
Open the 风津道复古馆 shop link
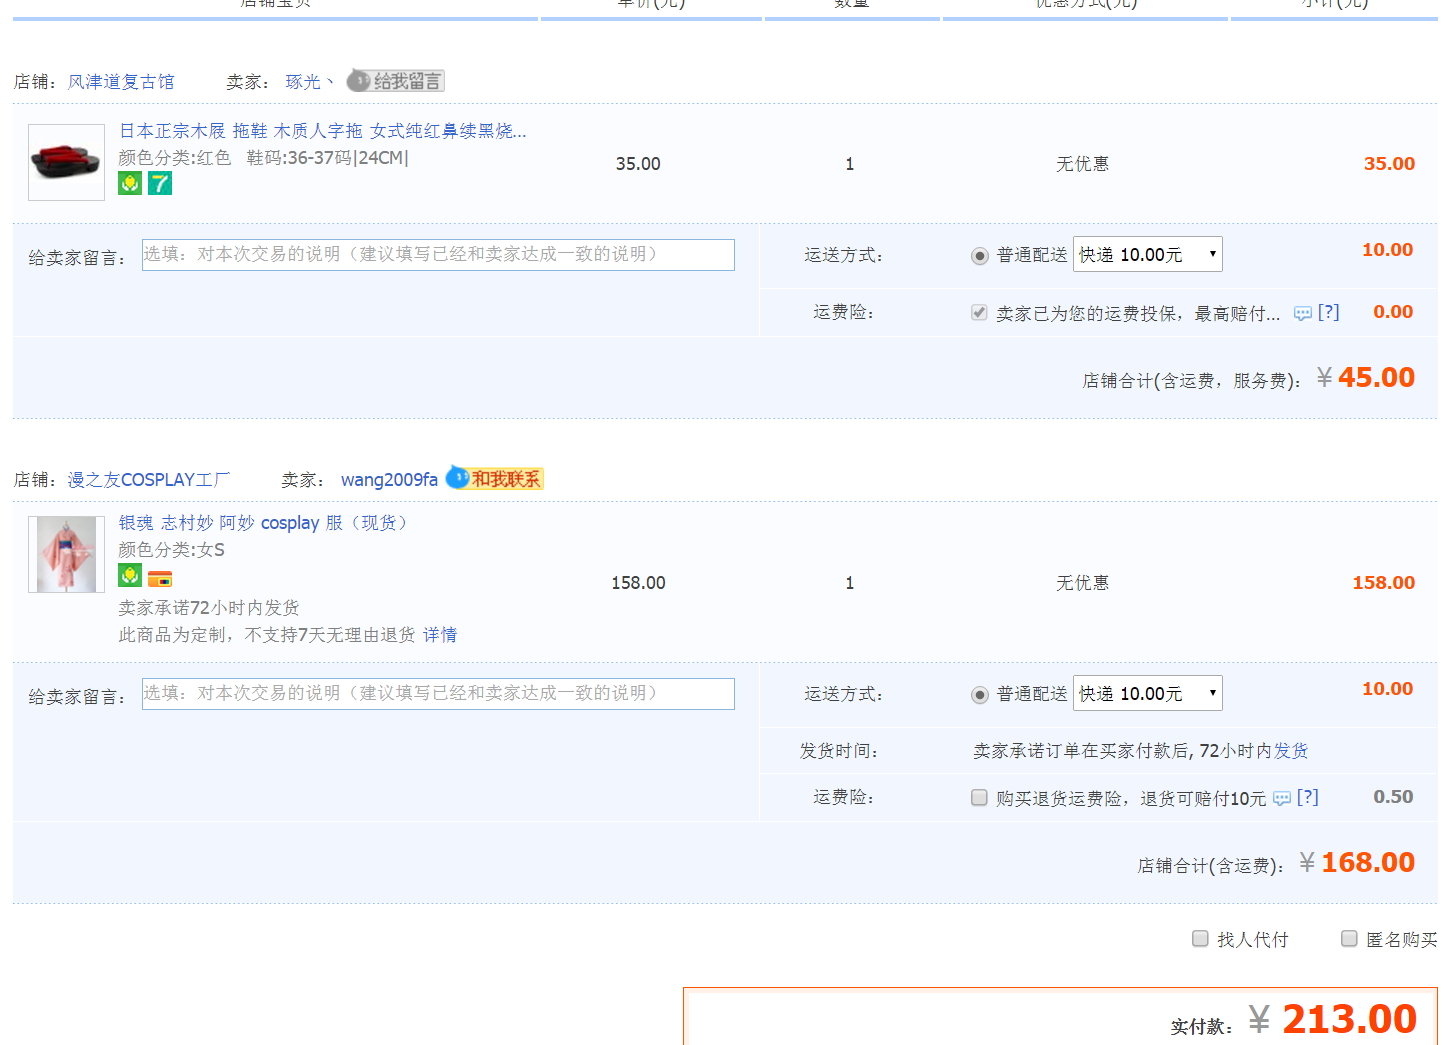pos(121,82)
